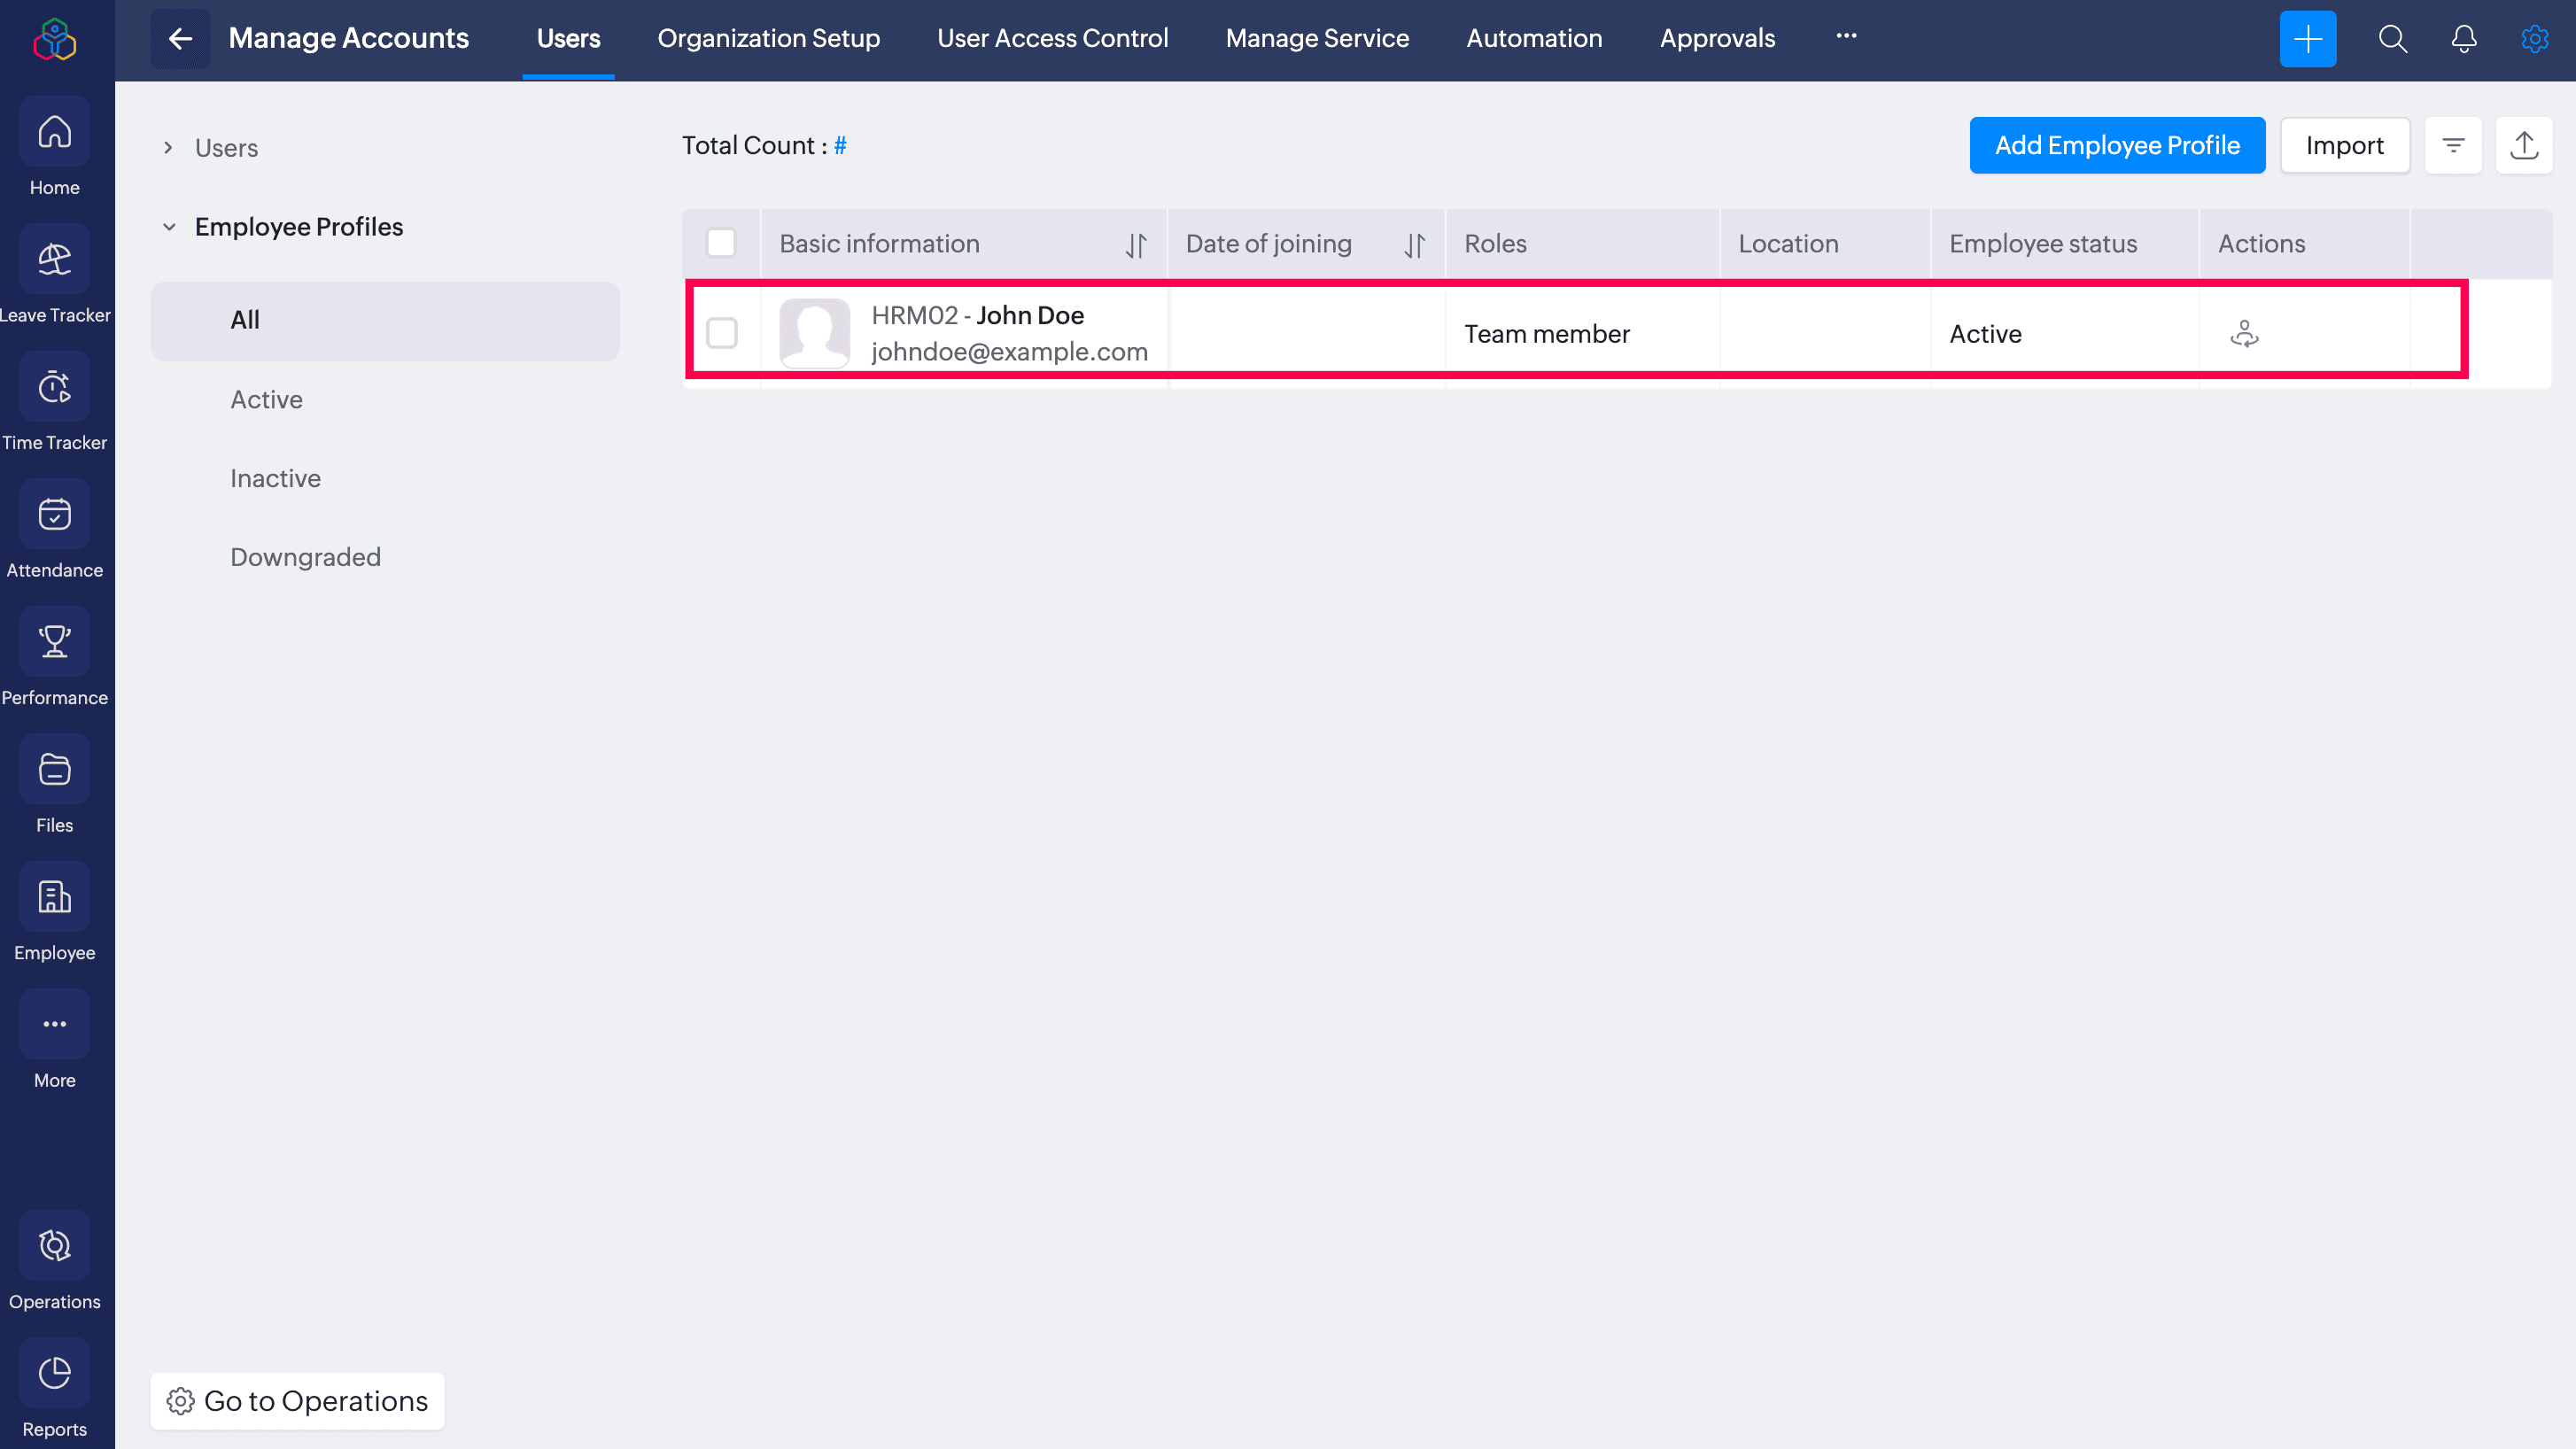Open the Leave Tracker sidebar icon
Viewport: 2576px width, 1449px height.
(x=54, y=260)
